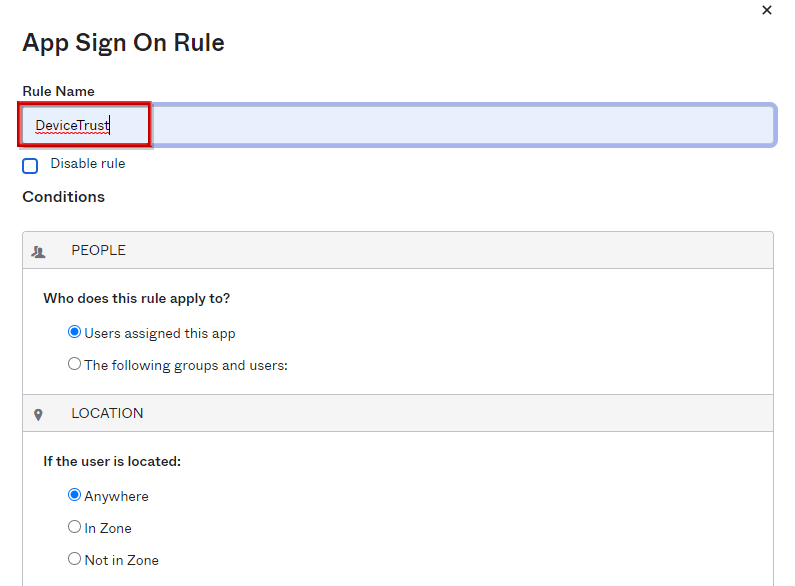
Task: Click the misspelled DeviceTrust text
Action: click(x=72, y=126)
